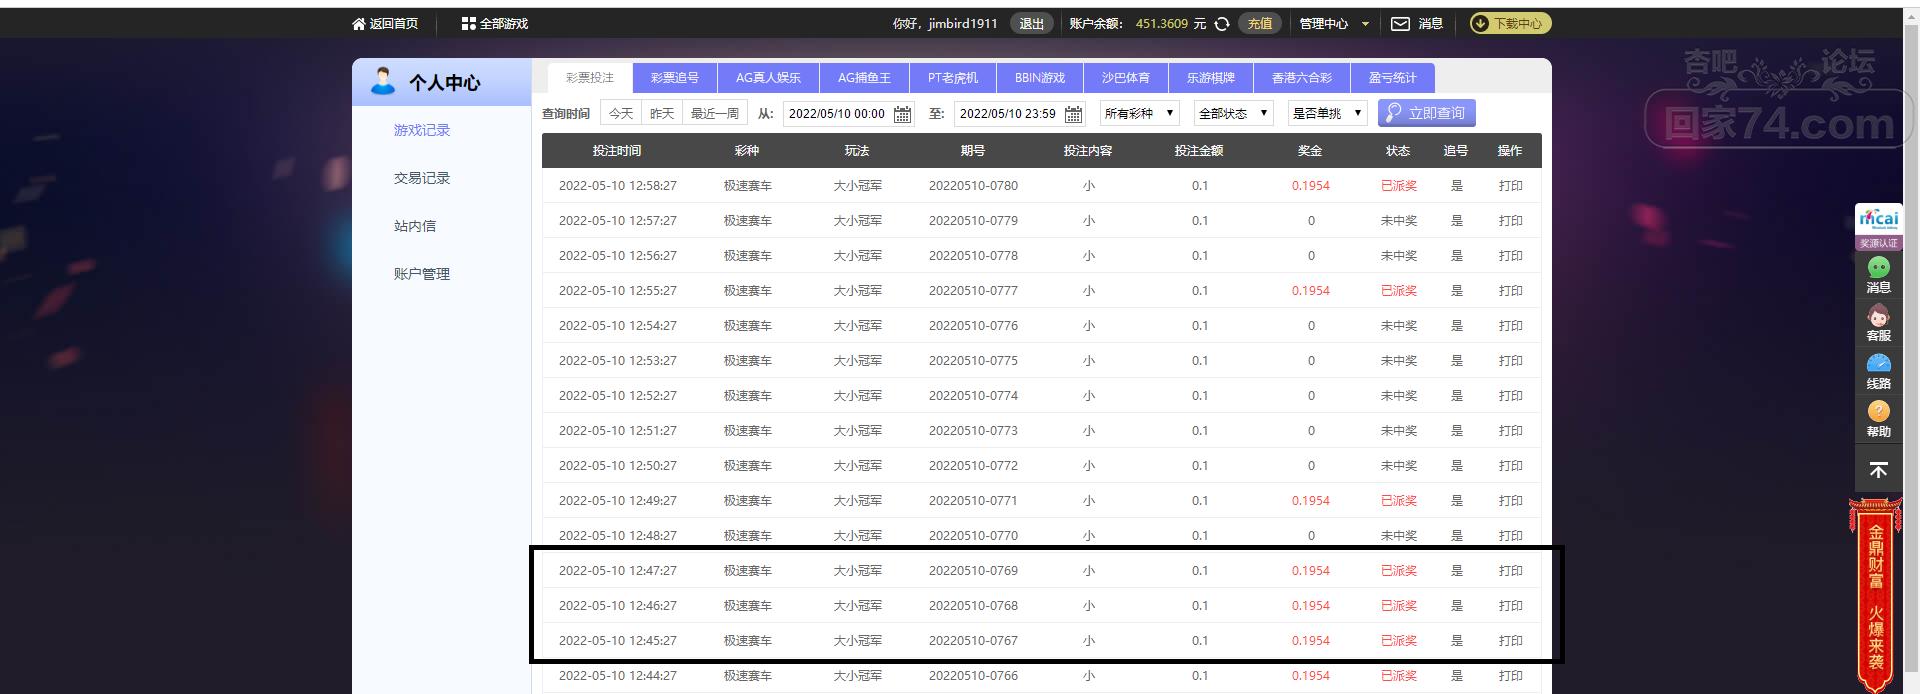The width and height of the screenshot is (1920, 694).
Task: Click the 消息 chat icon in side panel
Action: (1878, 267)
